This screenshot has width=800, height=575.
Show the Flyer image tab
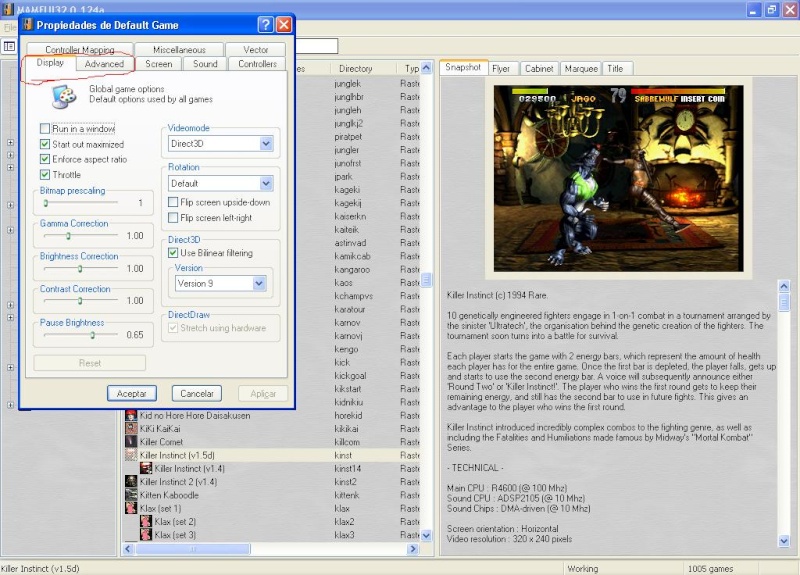pyautogui.click(x=501, y=68)
